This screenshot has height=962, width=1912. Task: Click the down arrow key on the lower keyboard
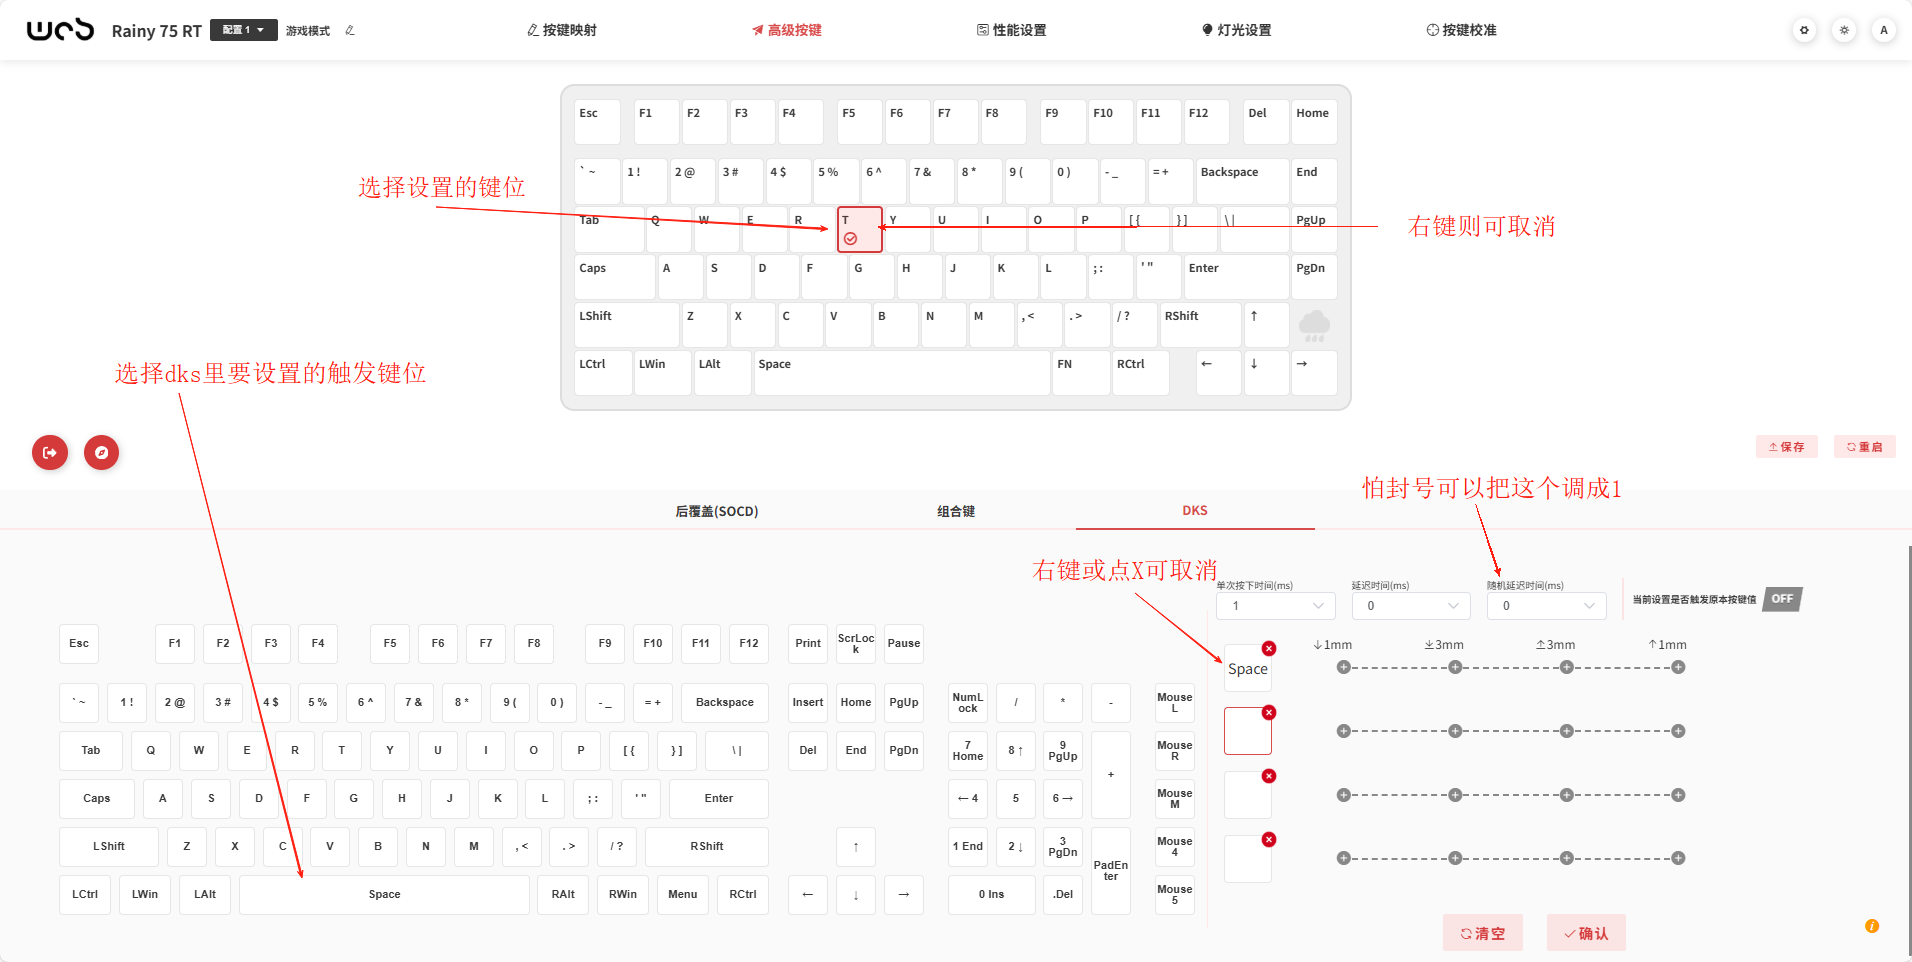[x=856, y=895]
